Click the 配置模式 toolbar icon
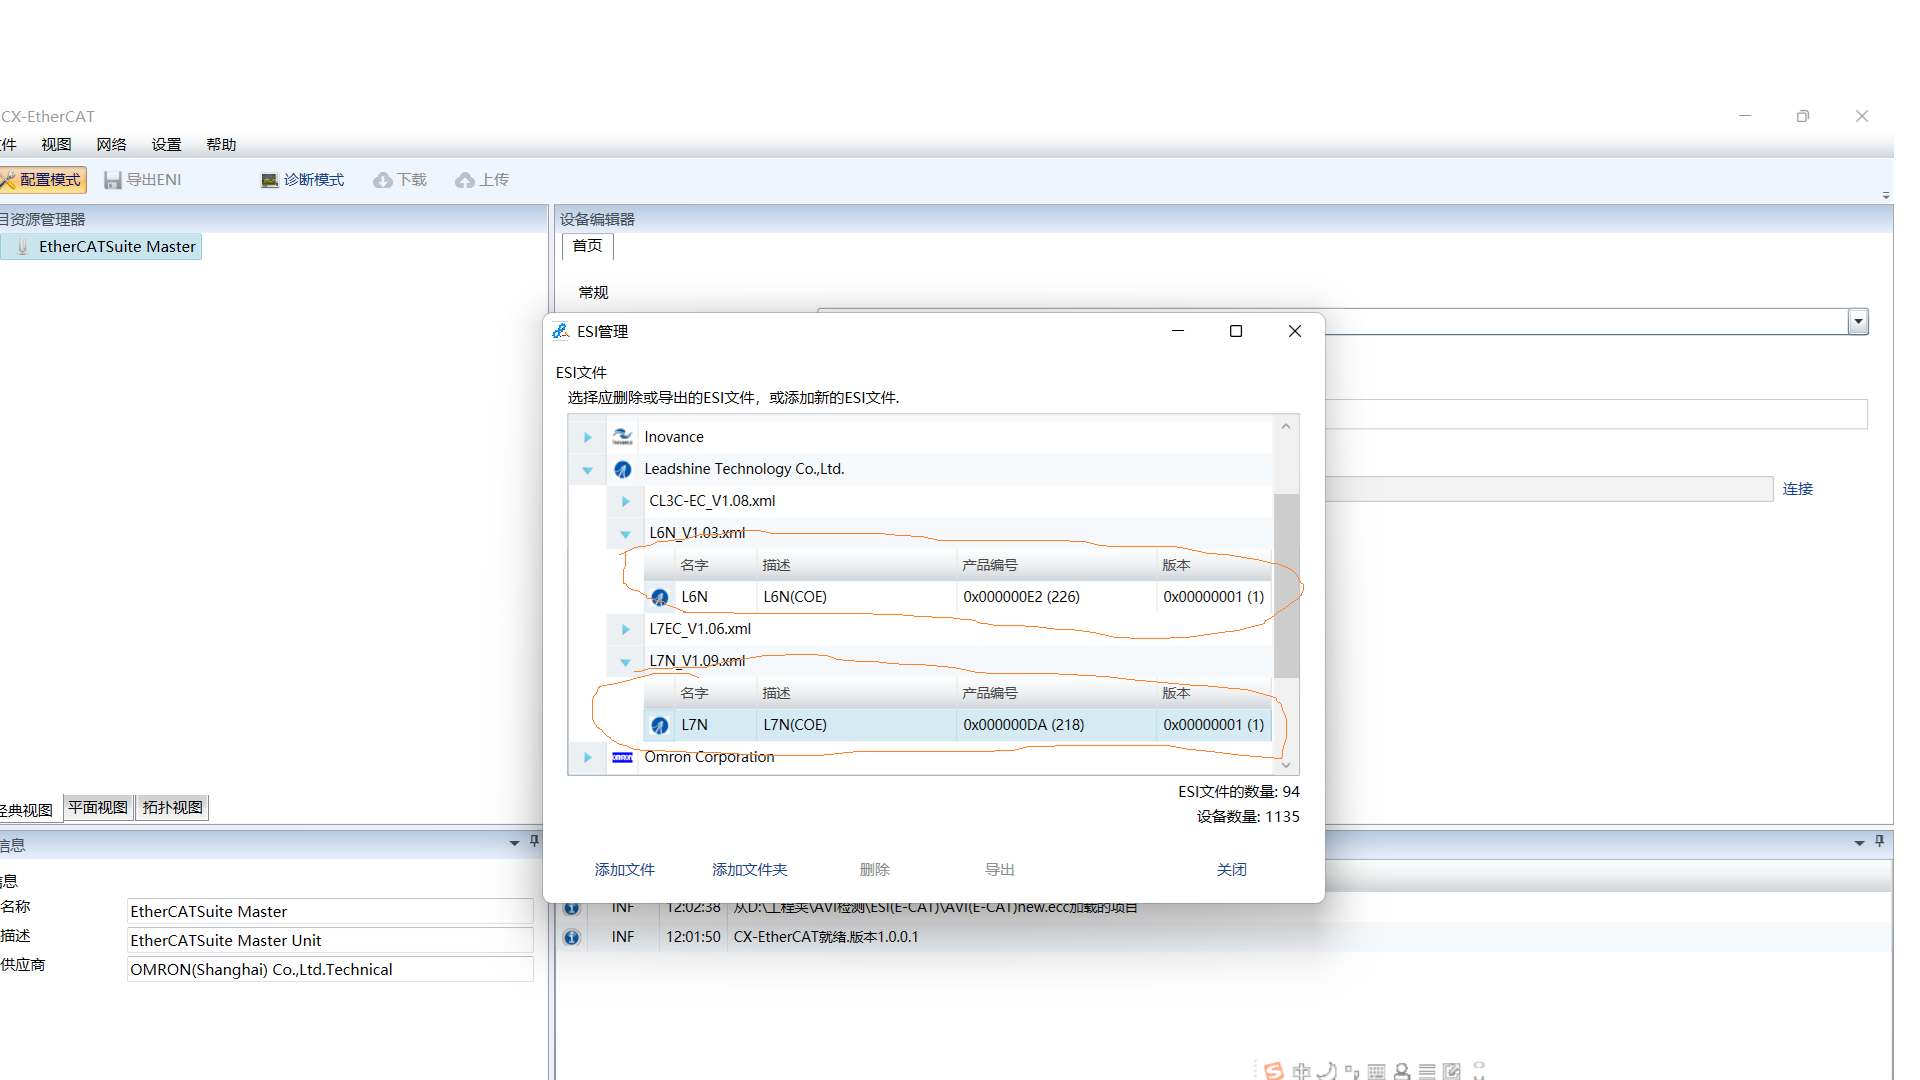This screenshot has width=1920, height=1080. point(9,180)
